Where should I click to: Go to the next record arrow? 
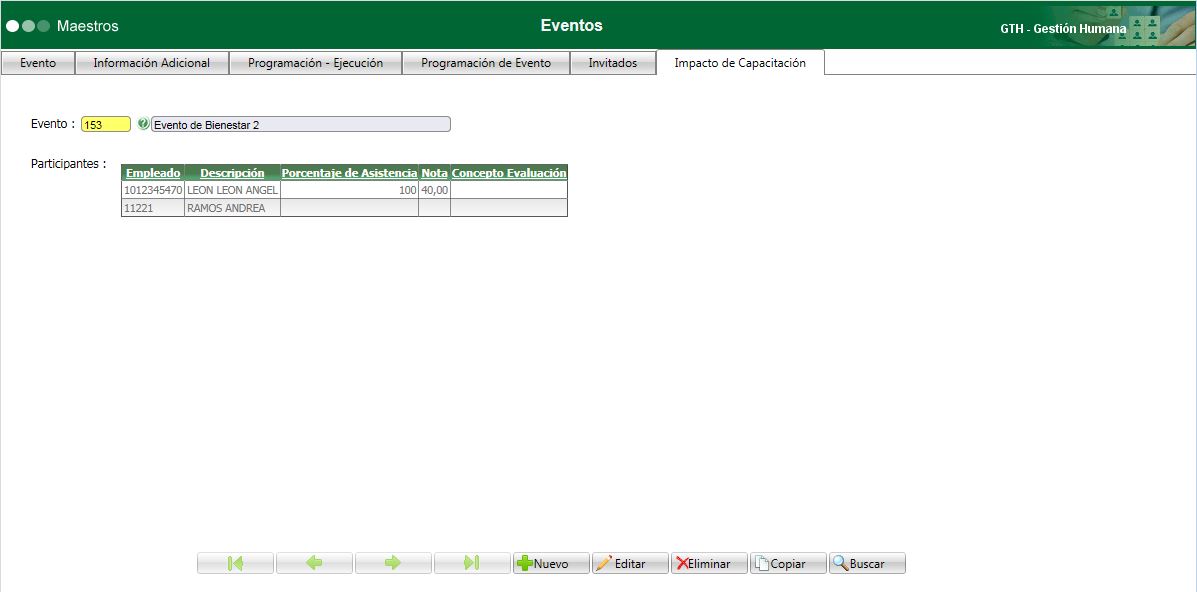393,564
